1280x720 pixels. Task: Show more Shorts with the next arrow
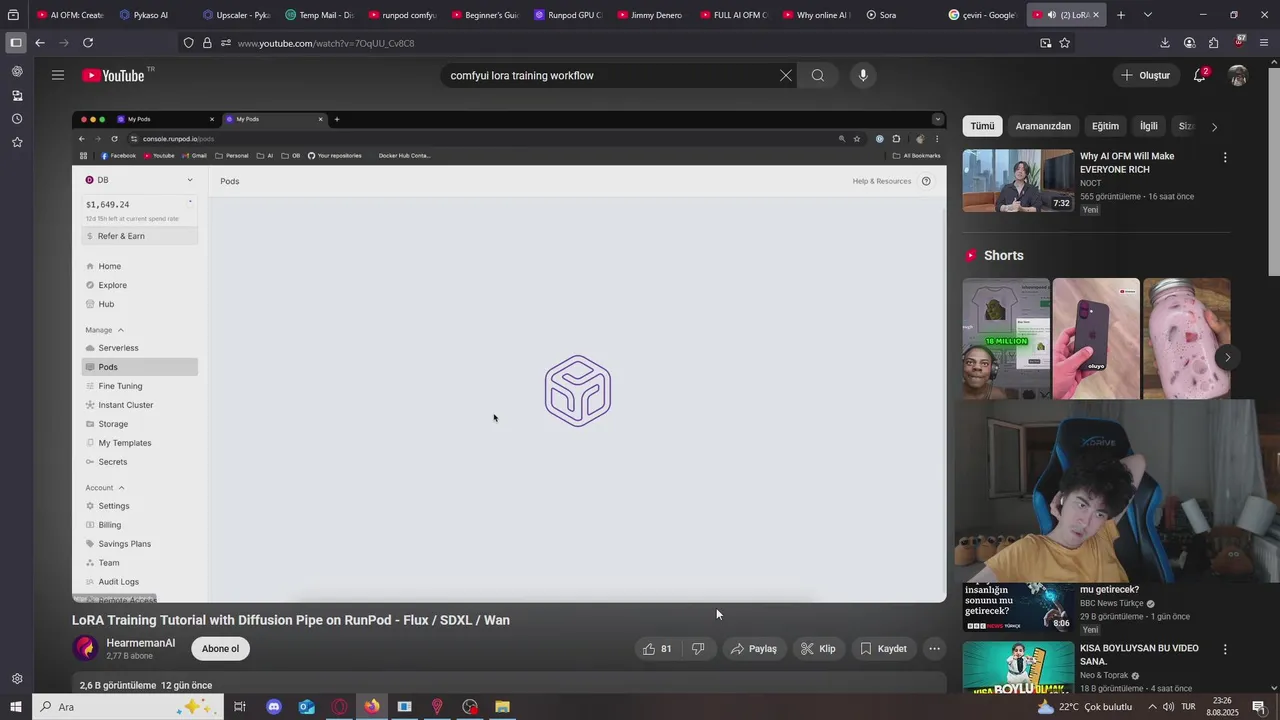click(x=1227, y=357)
